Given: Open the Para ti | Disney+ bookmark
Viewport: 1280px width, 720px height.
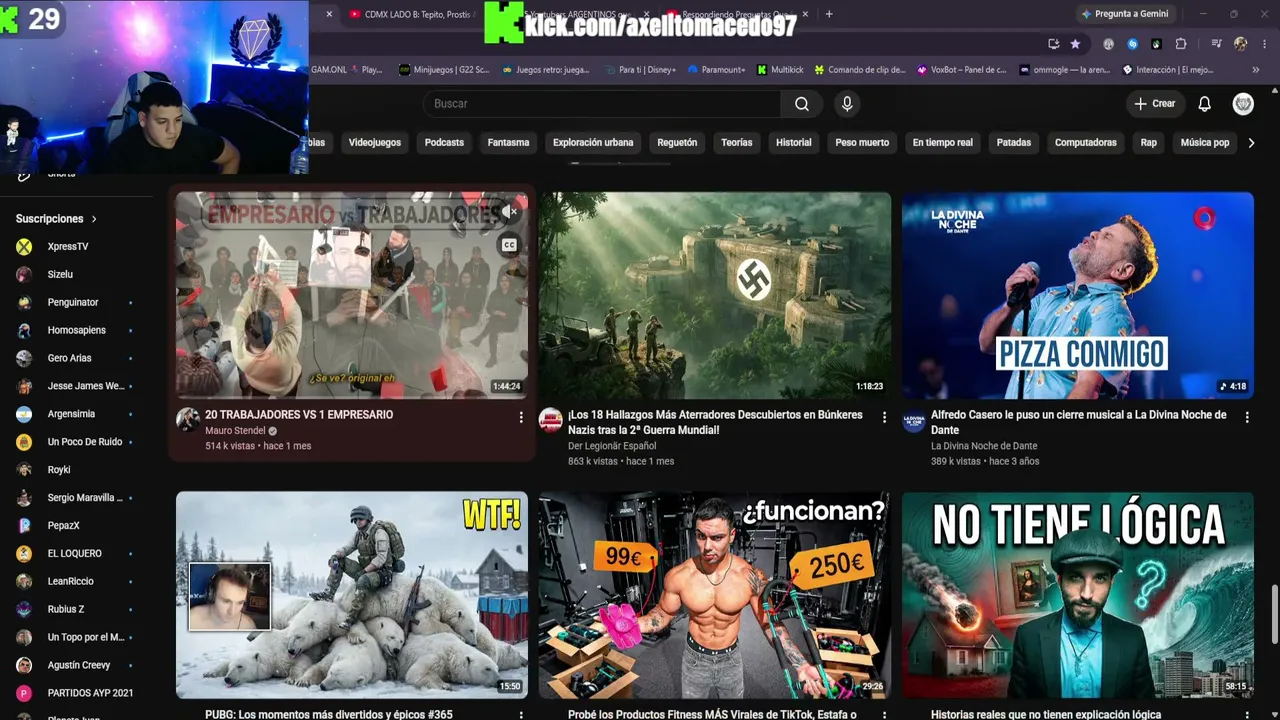Looking at the screenshot, I should coord(639,70).
